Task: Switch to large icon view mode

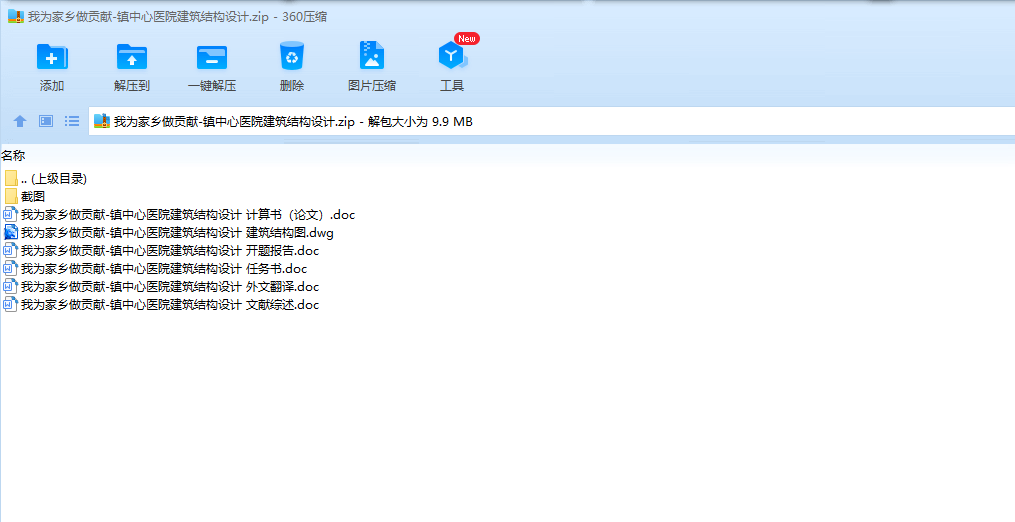Action: pyautogui.click(x=46, y=121)
